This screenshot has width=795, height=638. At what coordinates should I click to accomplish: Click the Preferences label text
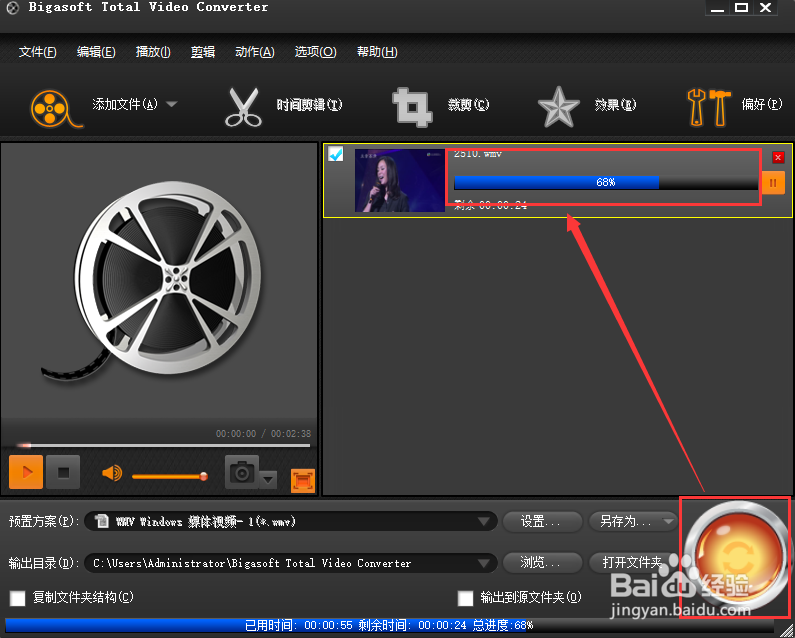point(762,104)
